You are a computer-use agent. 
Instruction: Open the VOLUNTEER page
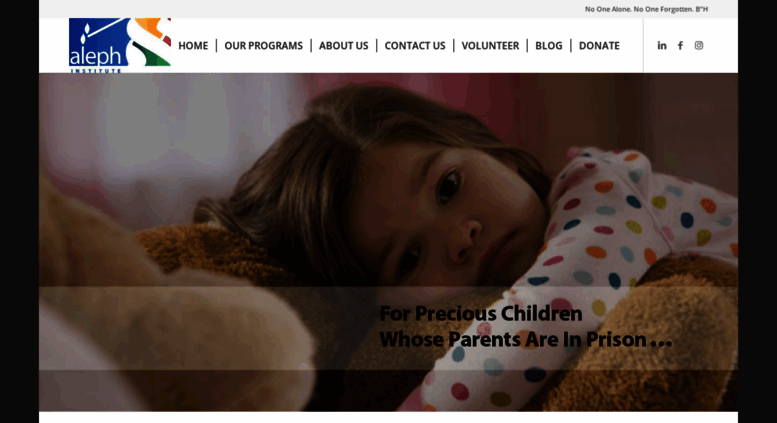[x=490, y=46]
